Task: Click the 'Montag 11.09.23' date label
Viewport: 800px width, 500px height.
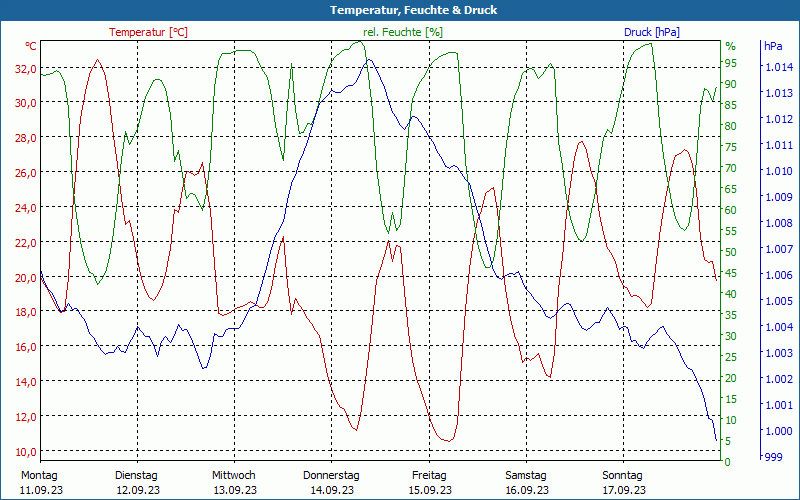Action: coord(40,482)
